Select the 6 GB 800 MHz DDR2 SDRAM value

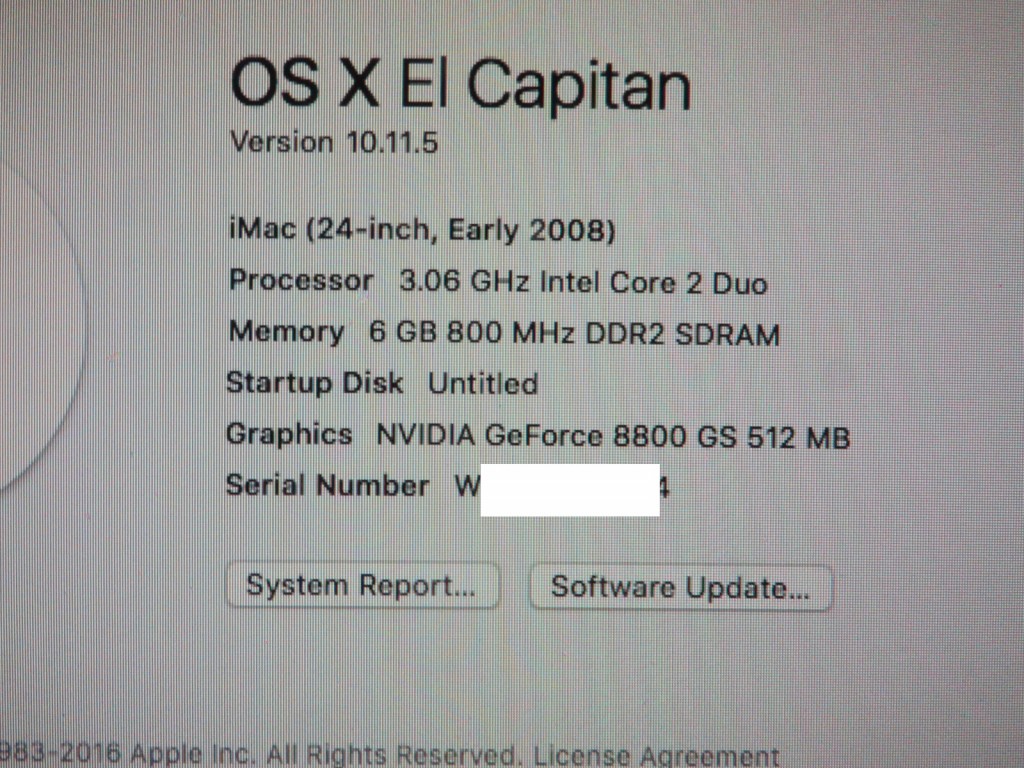coord(575,333)
